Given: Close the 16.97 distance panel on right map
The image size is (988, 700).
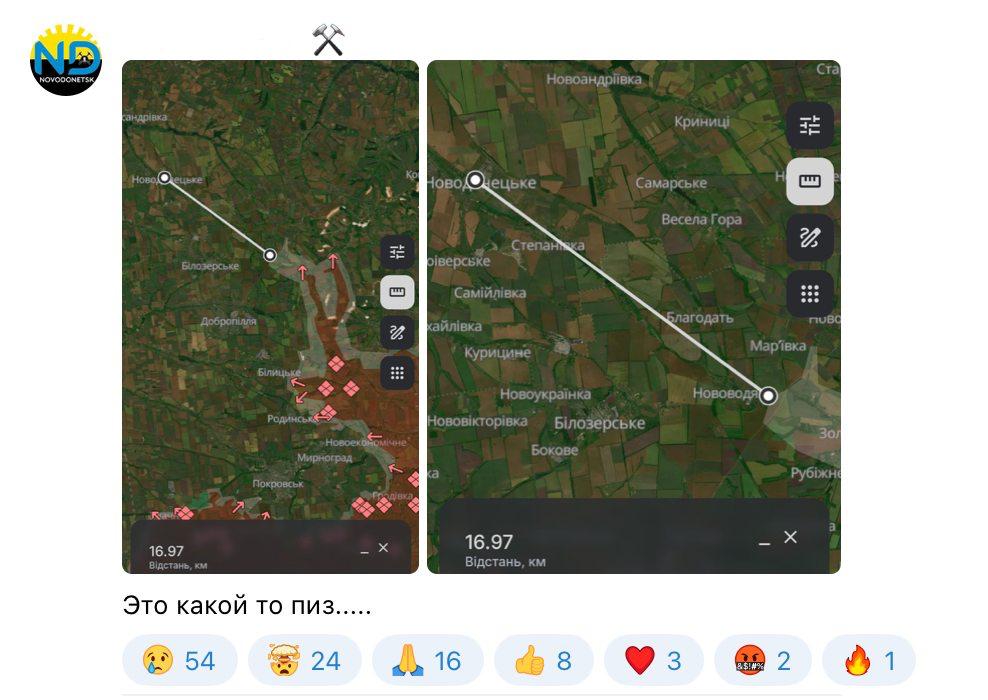Looking at the screenshot, I should (x=790, y=537).
